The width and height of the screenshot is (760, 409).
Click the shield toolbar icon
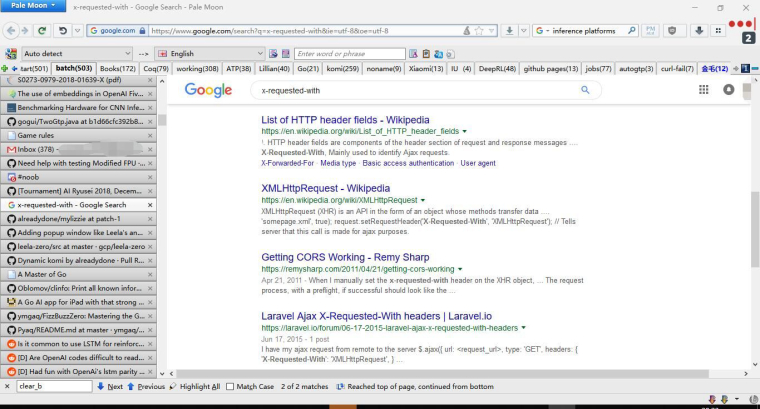point(672,31)
